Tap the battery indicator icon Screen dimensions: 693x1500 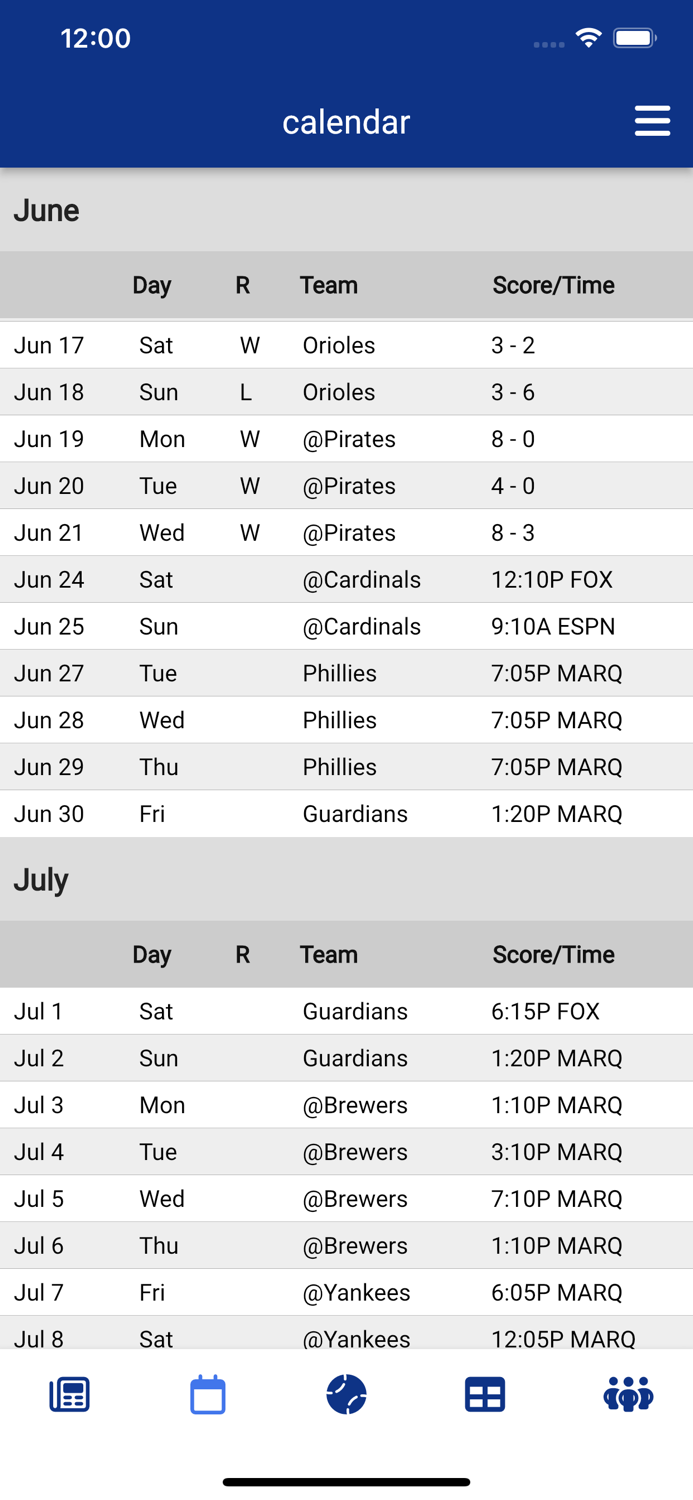point(634,36)
